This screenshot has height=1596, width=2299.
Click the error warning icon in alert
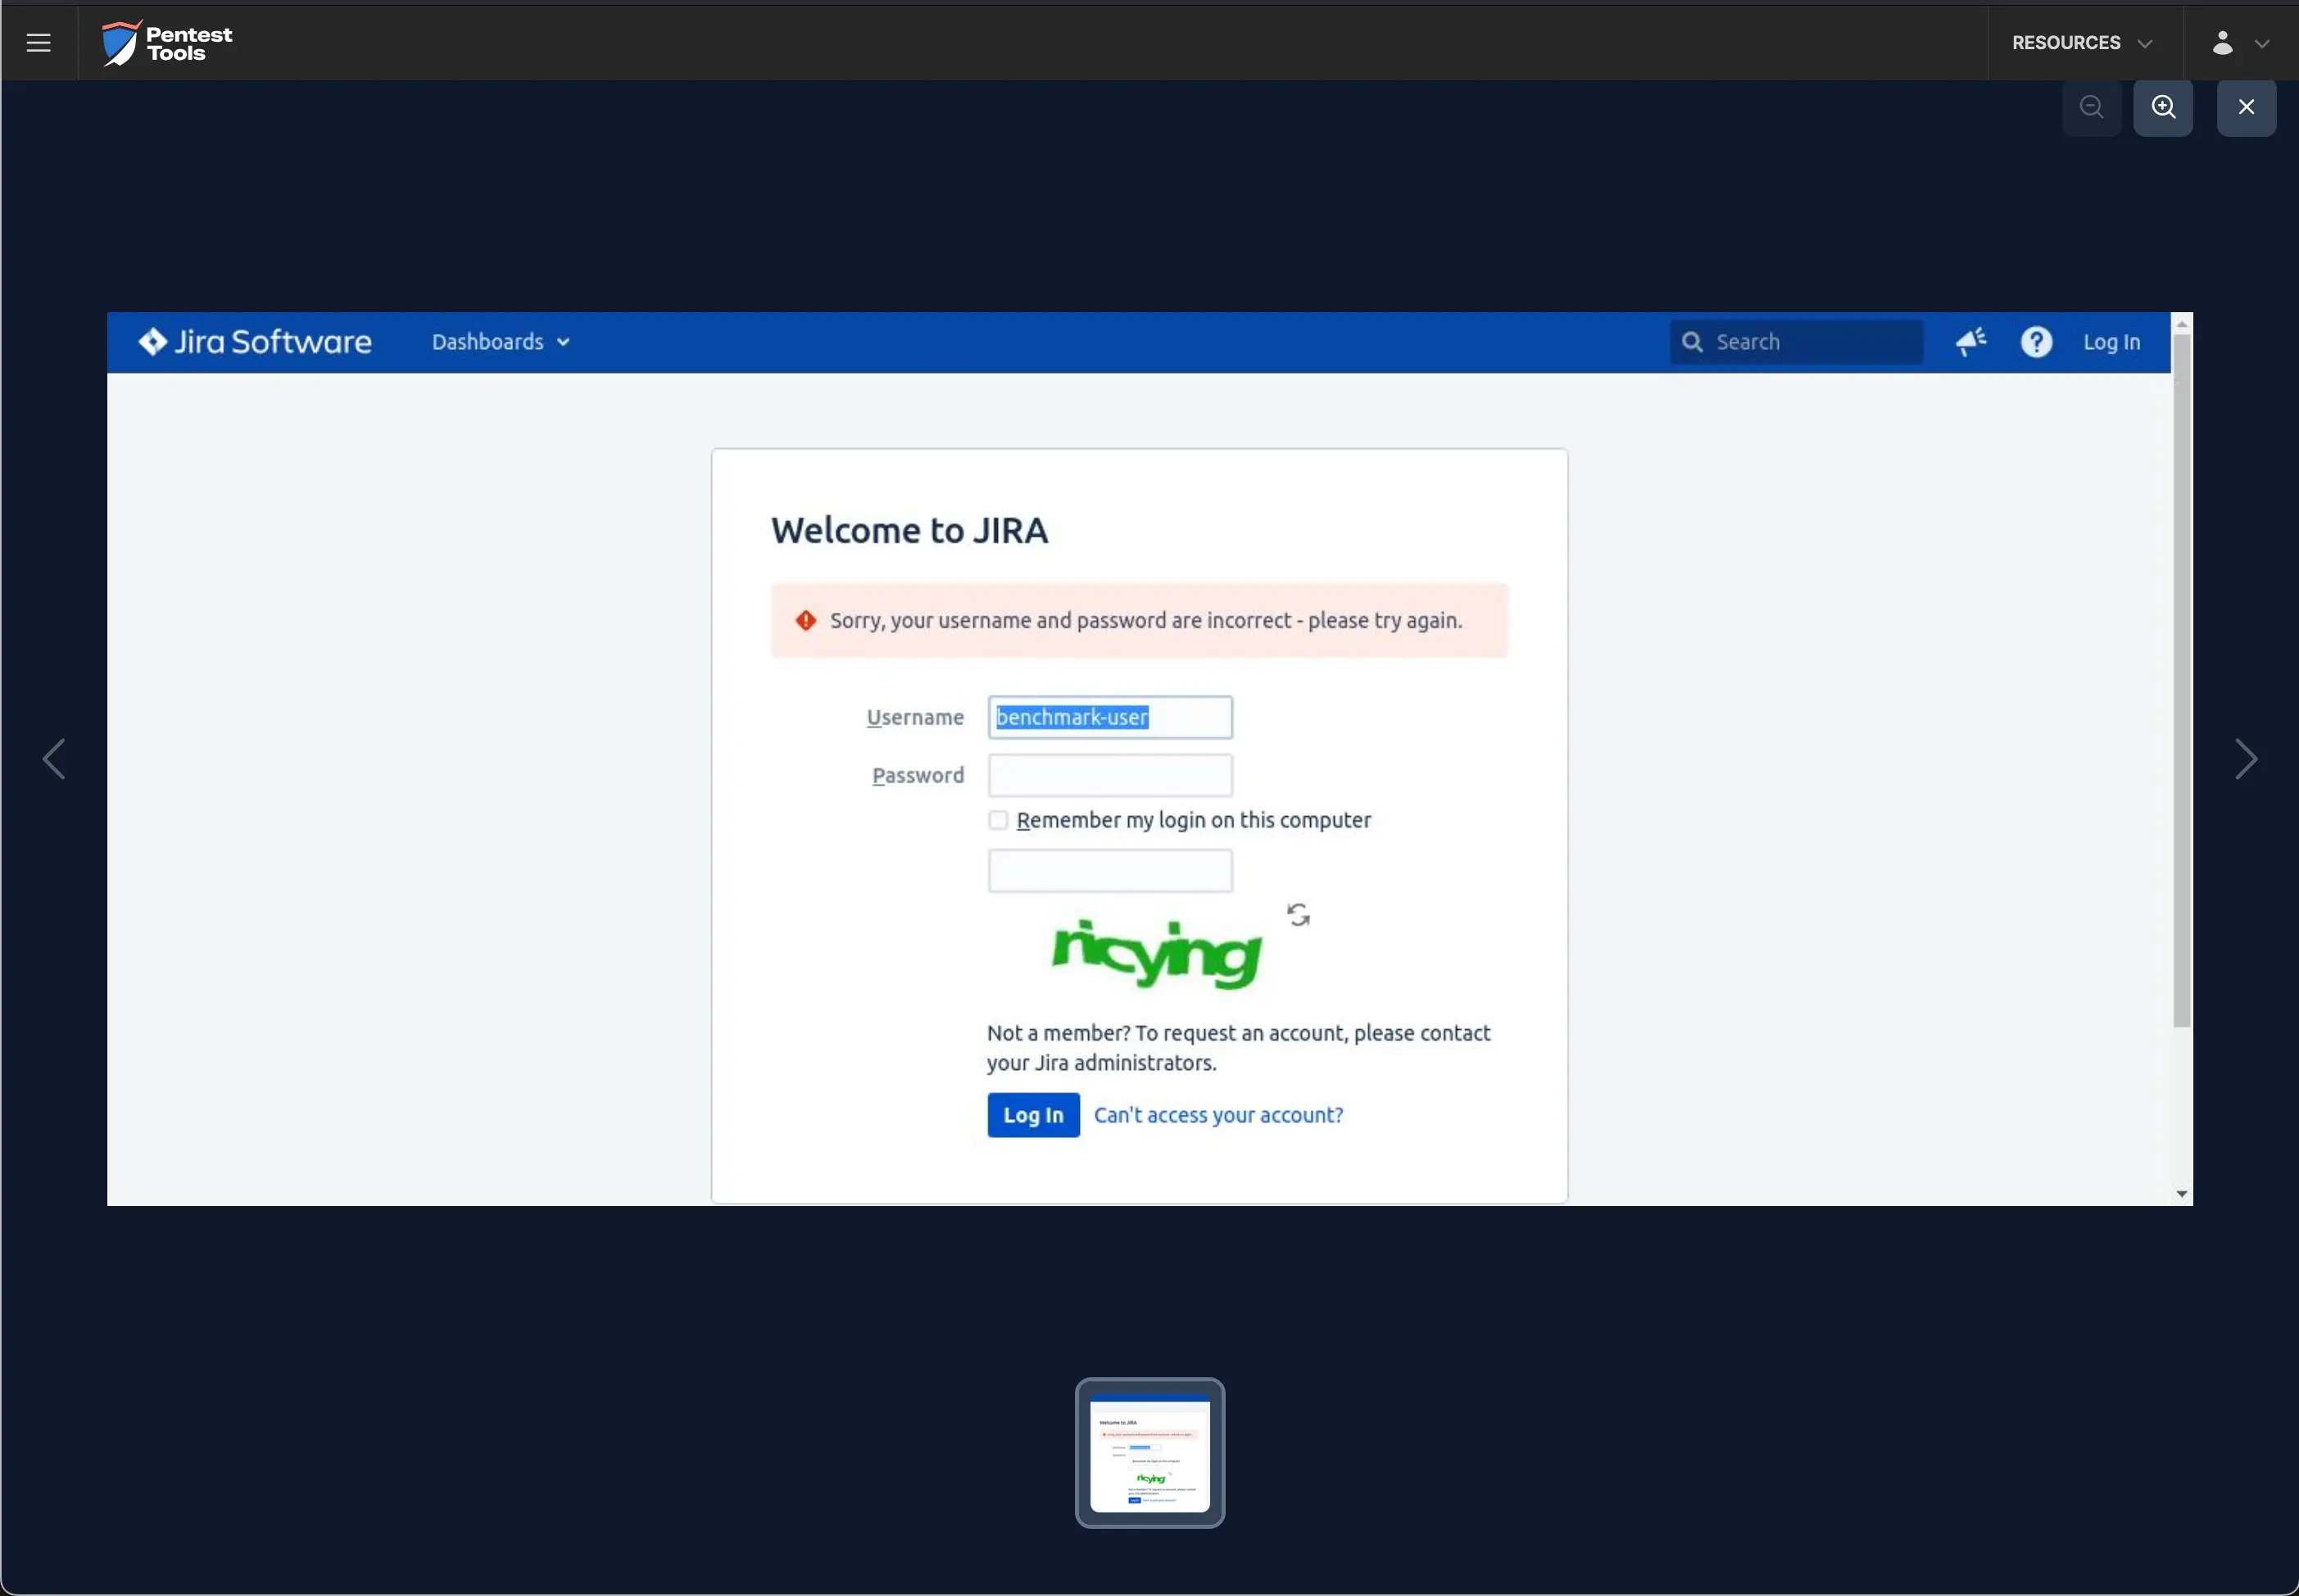(x=805, y=621)
